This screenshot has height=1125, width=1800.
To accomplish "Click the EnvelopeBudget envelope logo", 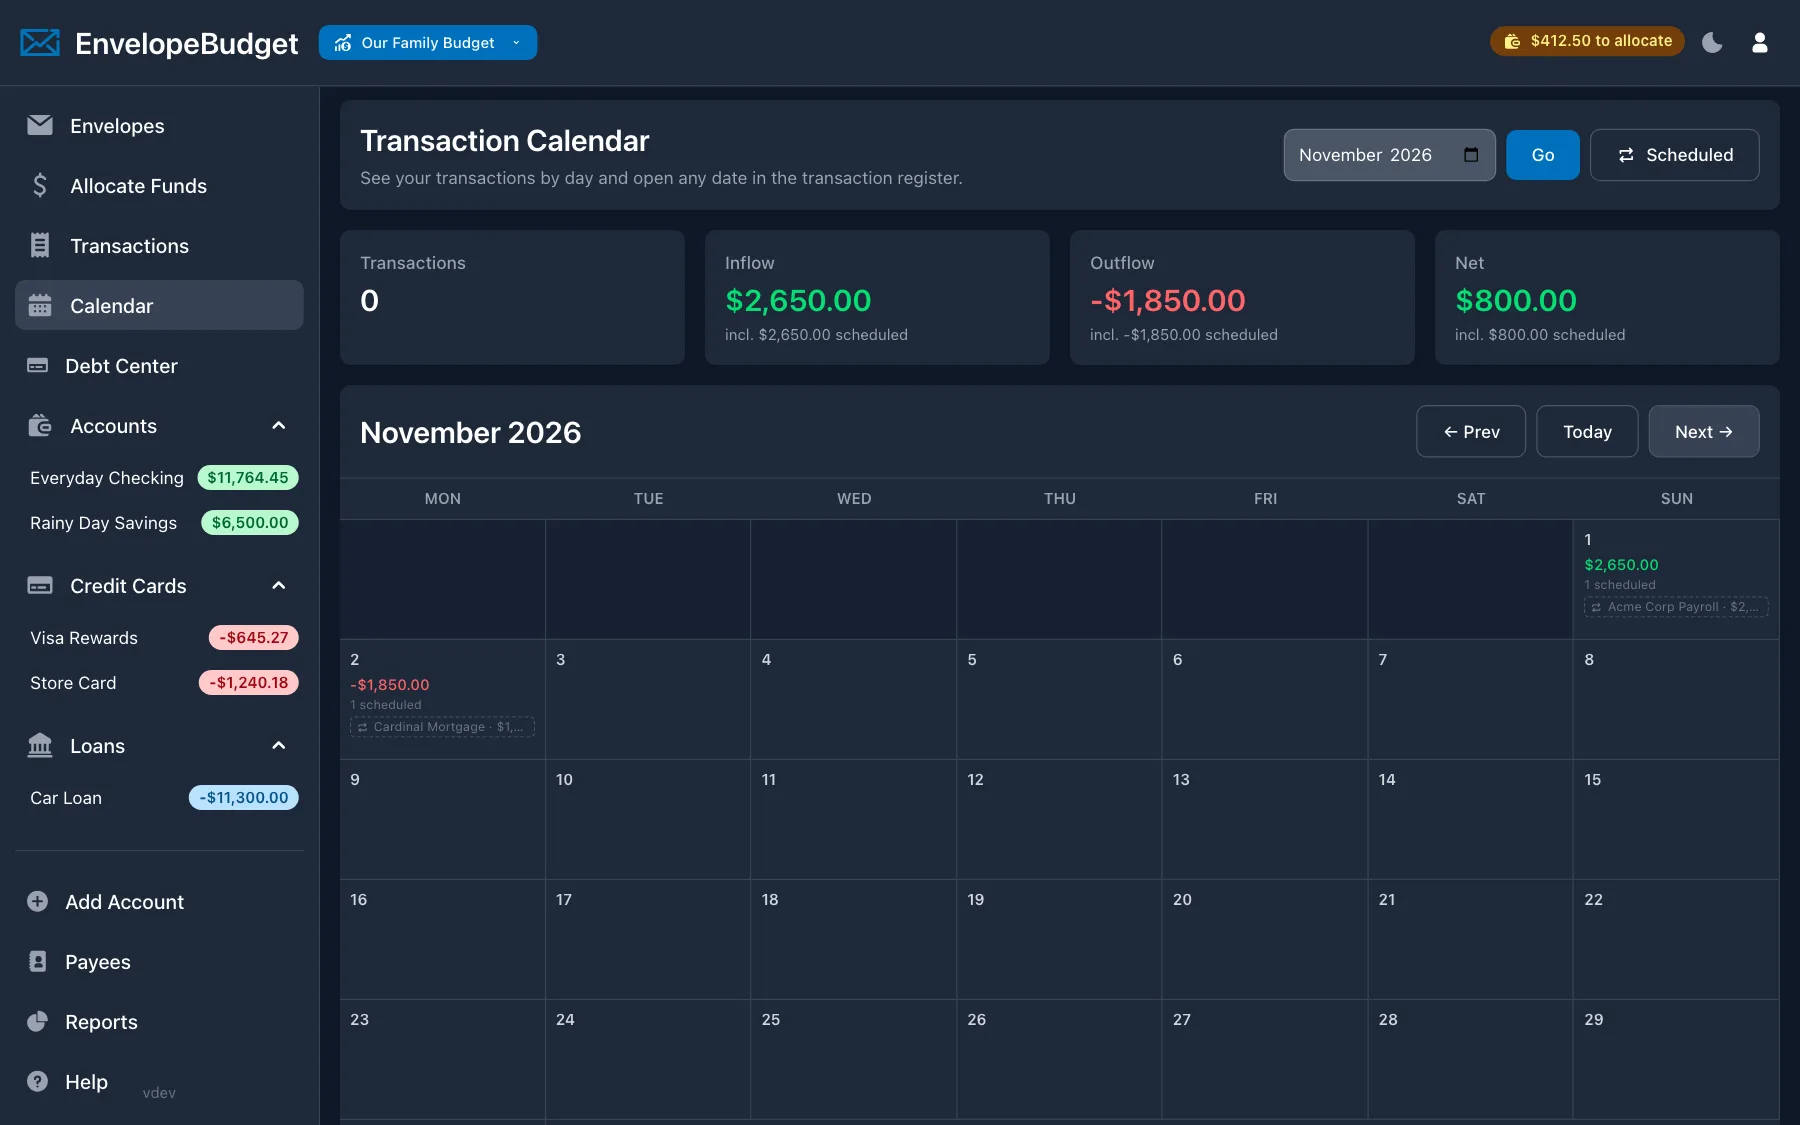I will pyautogui.click(x=40, y=43).
